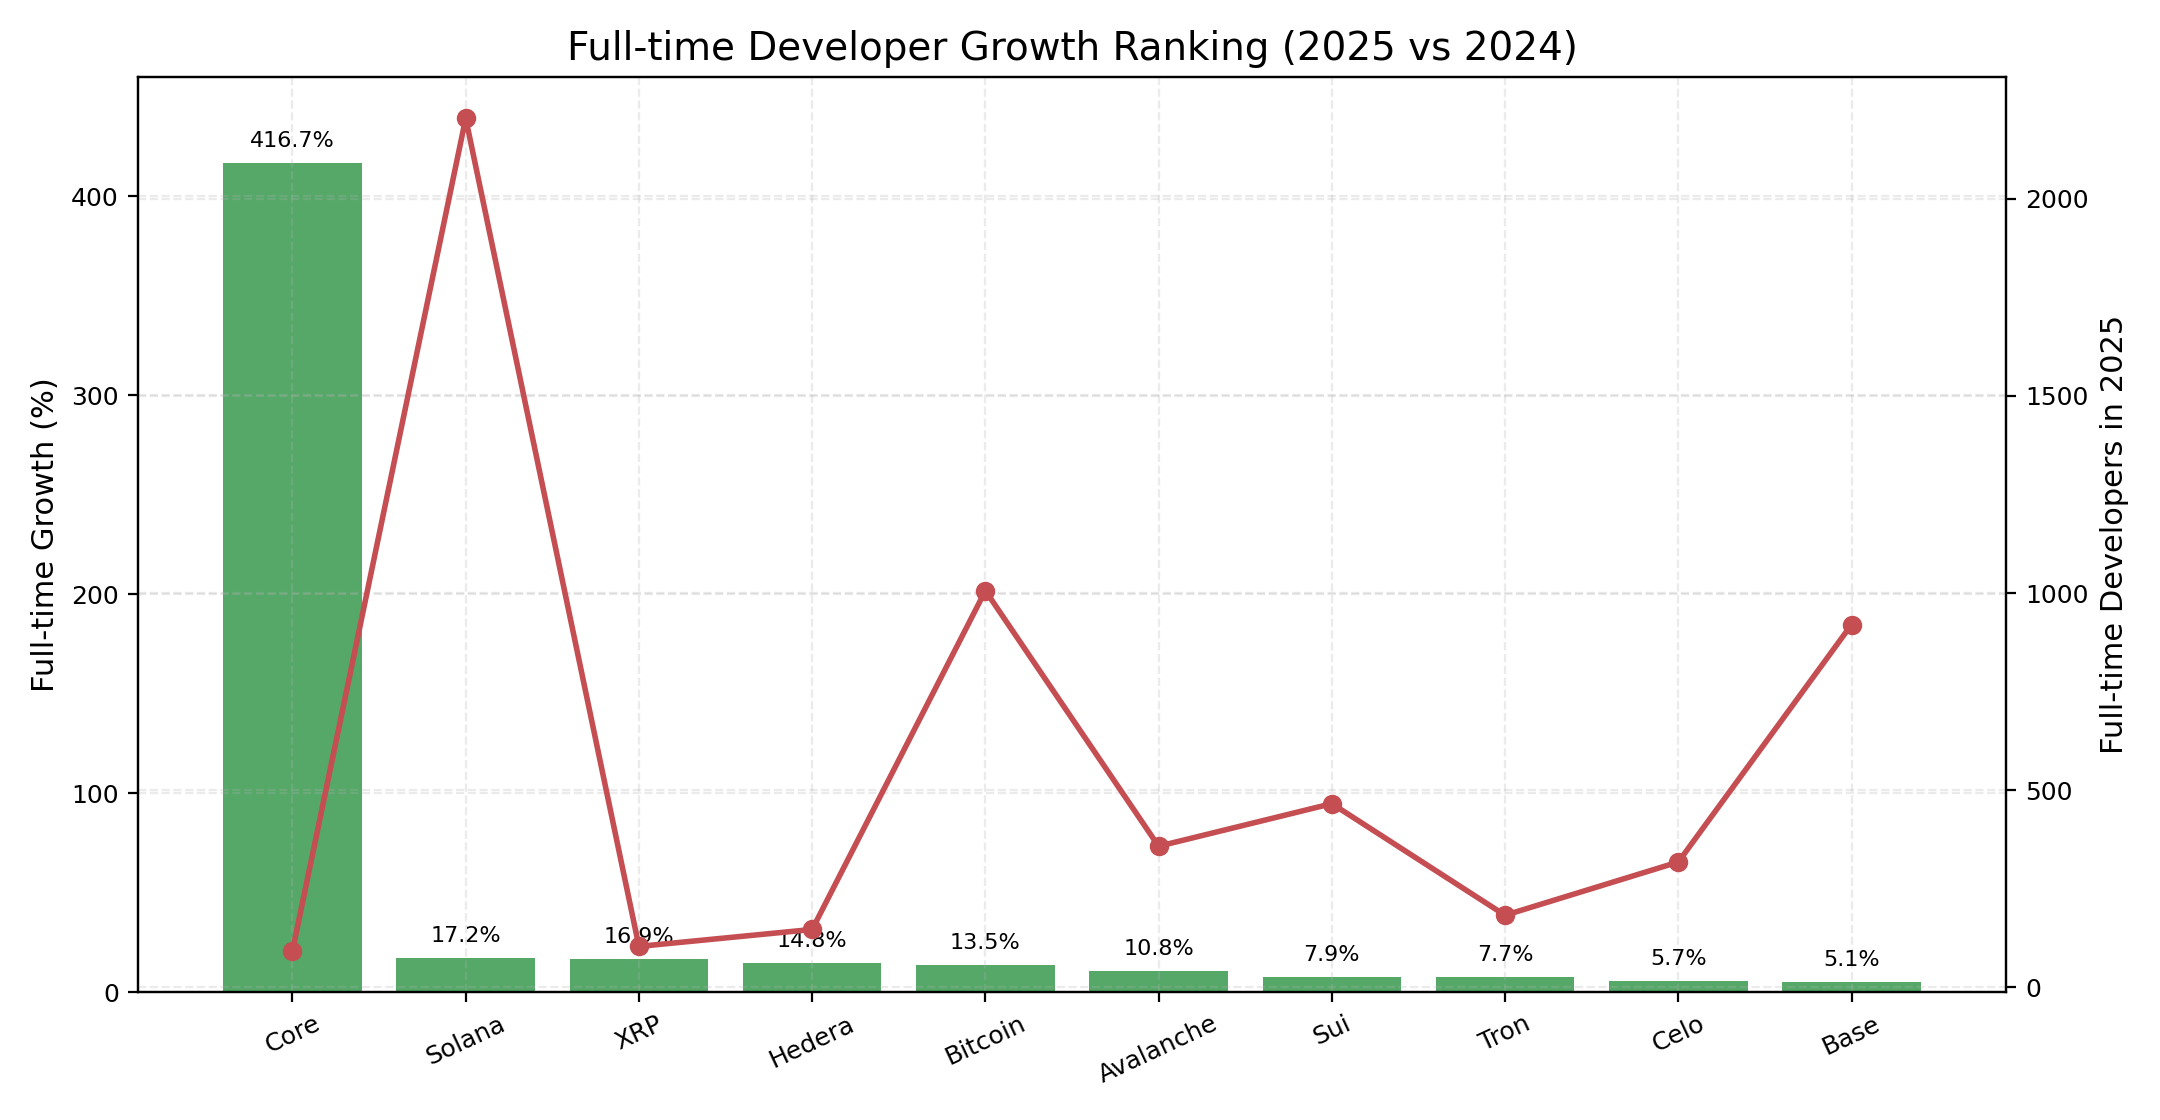
Task: Select the red line marker for Hedera
Action: pyautogui.click(x=812, y=929)
